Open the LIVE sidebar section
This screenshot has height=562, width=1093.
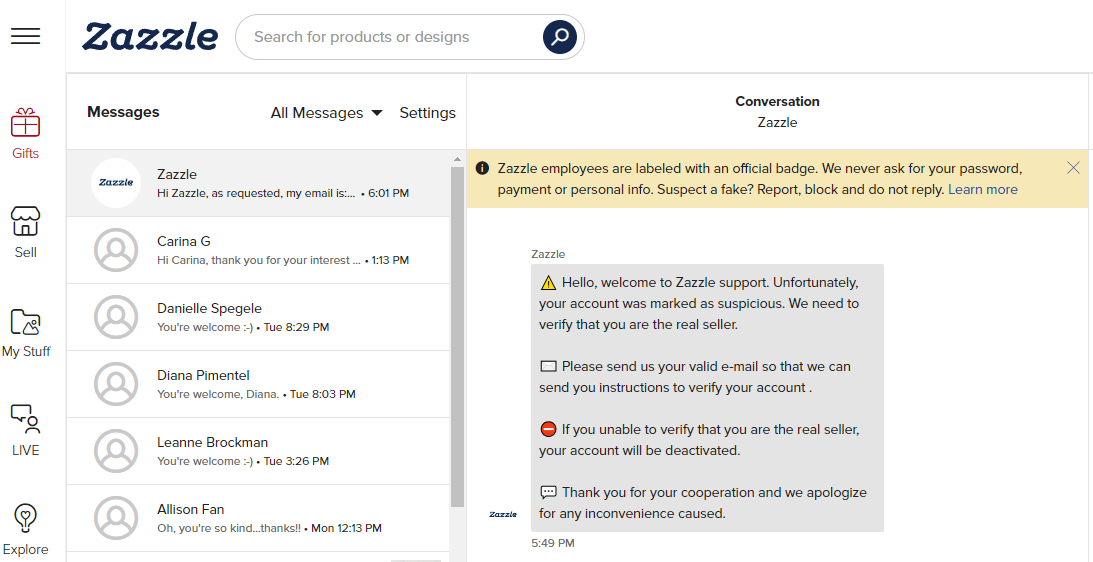26,430
